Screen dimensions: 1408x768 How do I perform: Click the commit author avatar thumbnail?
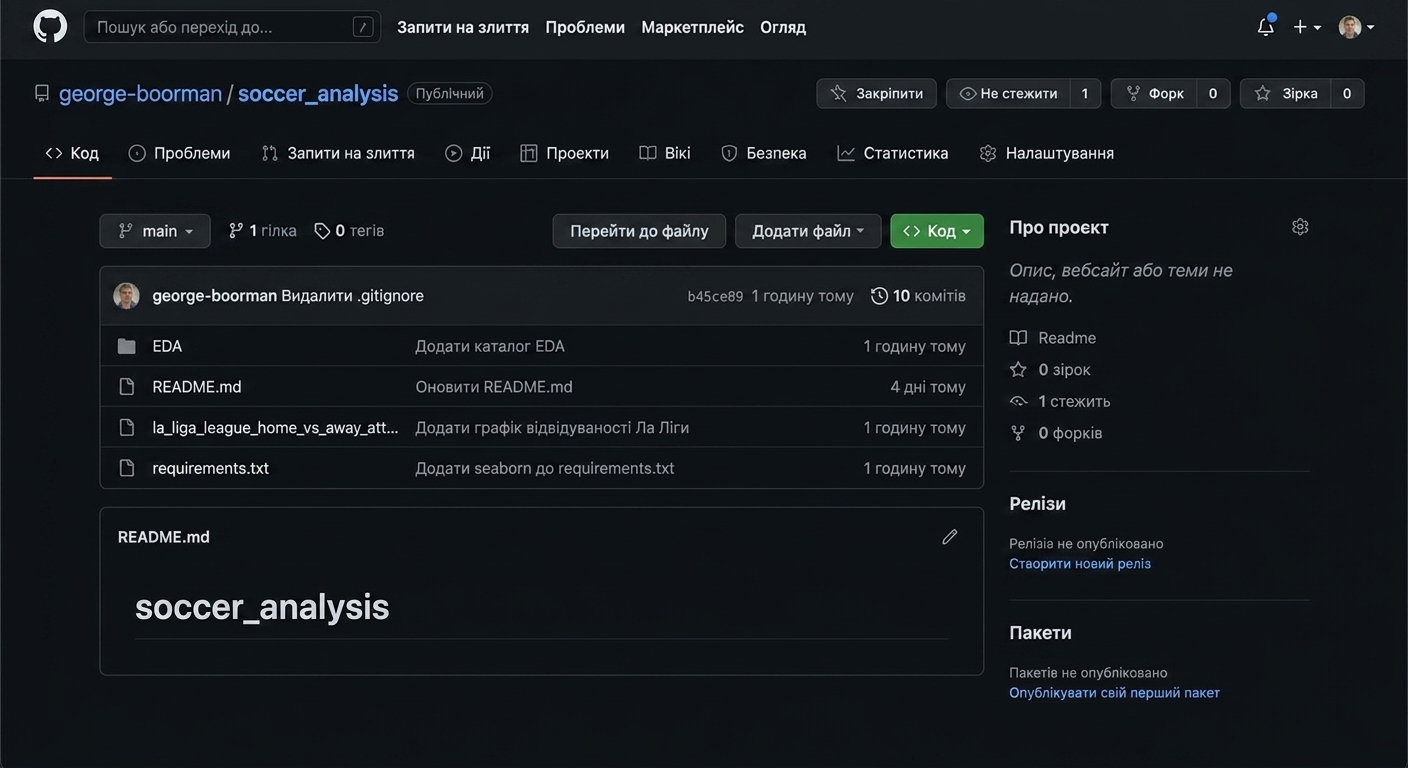click(x=126, y=296)
